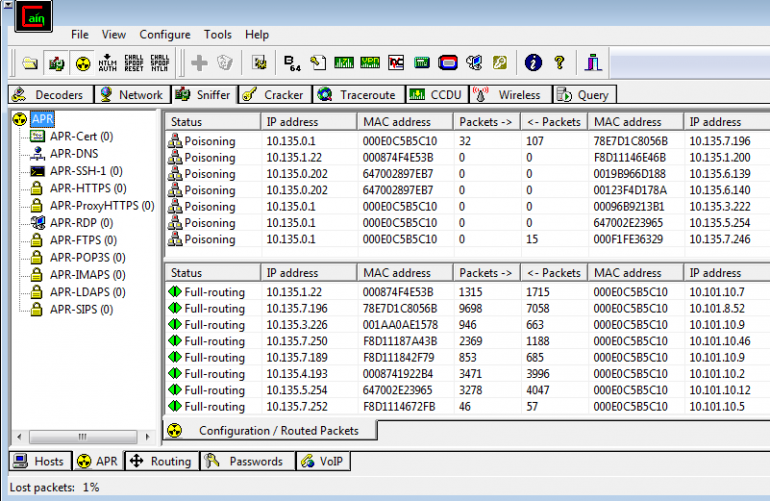Click the yellow key box revealer icon
Image resolution: width=770 pixels, height=501 pixels.
click(500, 63)
